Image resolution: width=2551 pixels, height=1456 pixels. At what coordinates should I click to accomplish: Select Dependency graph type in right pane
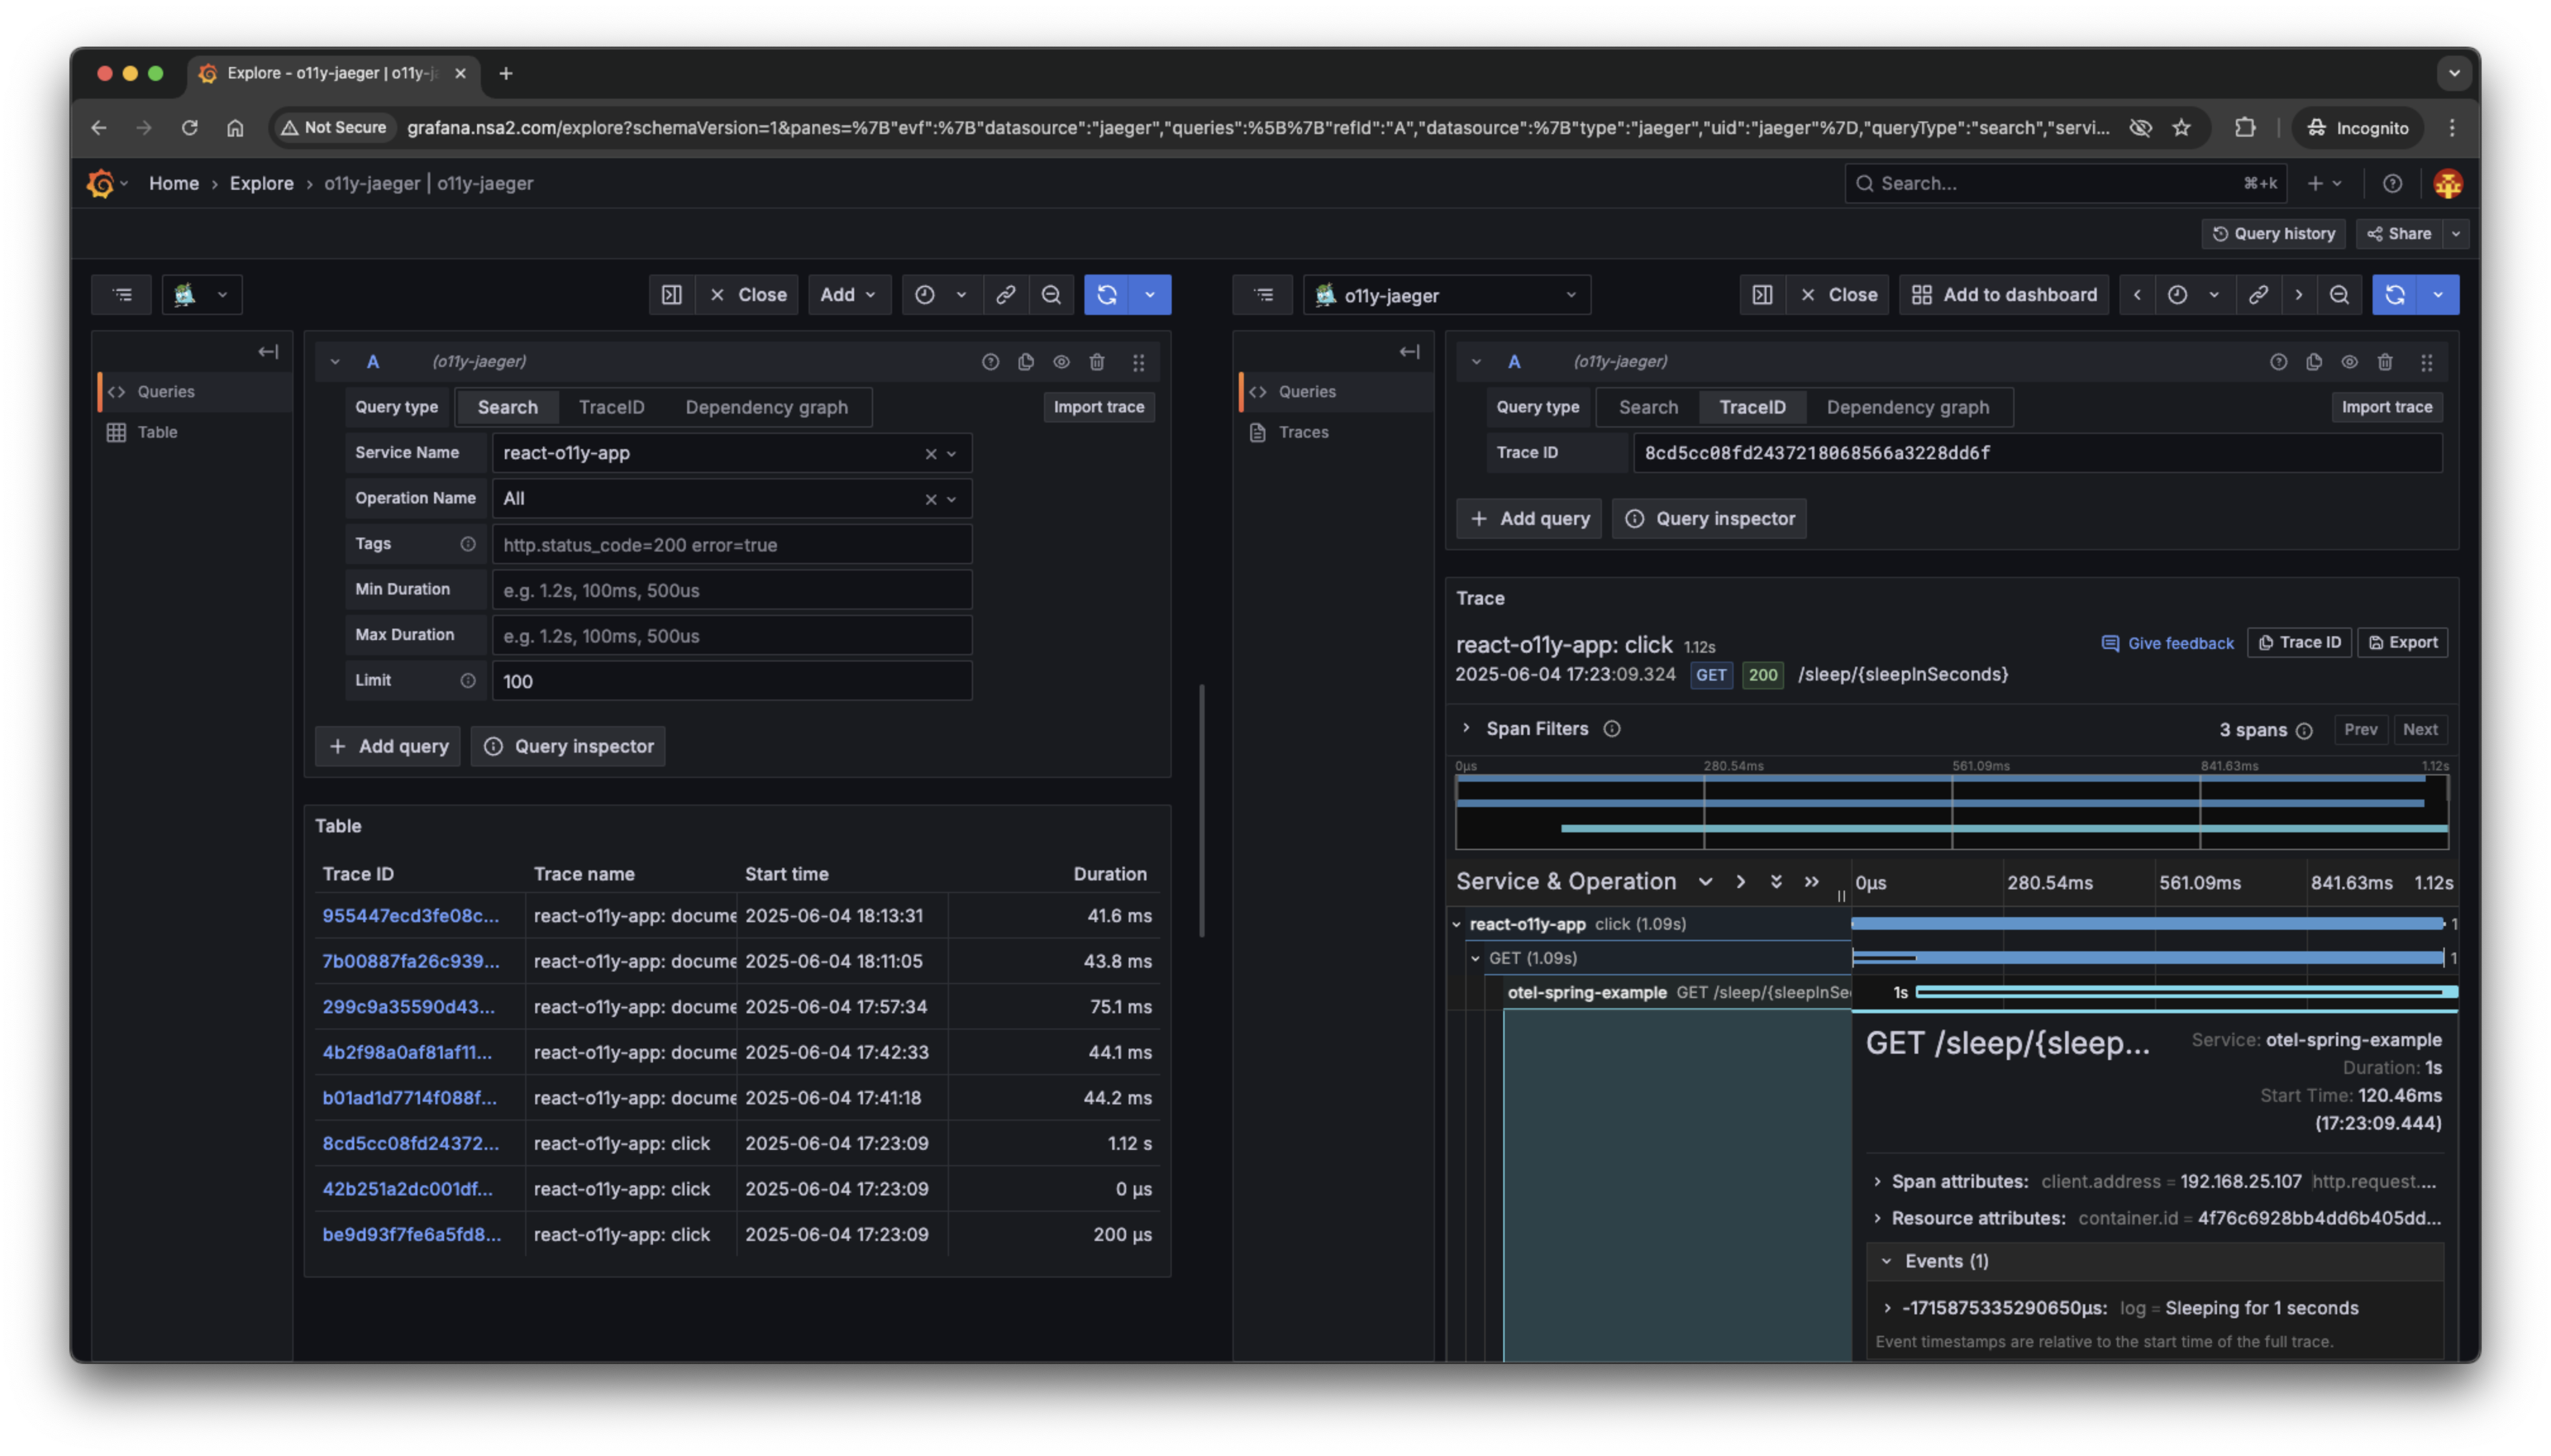pos(1907,407)
